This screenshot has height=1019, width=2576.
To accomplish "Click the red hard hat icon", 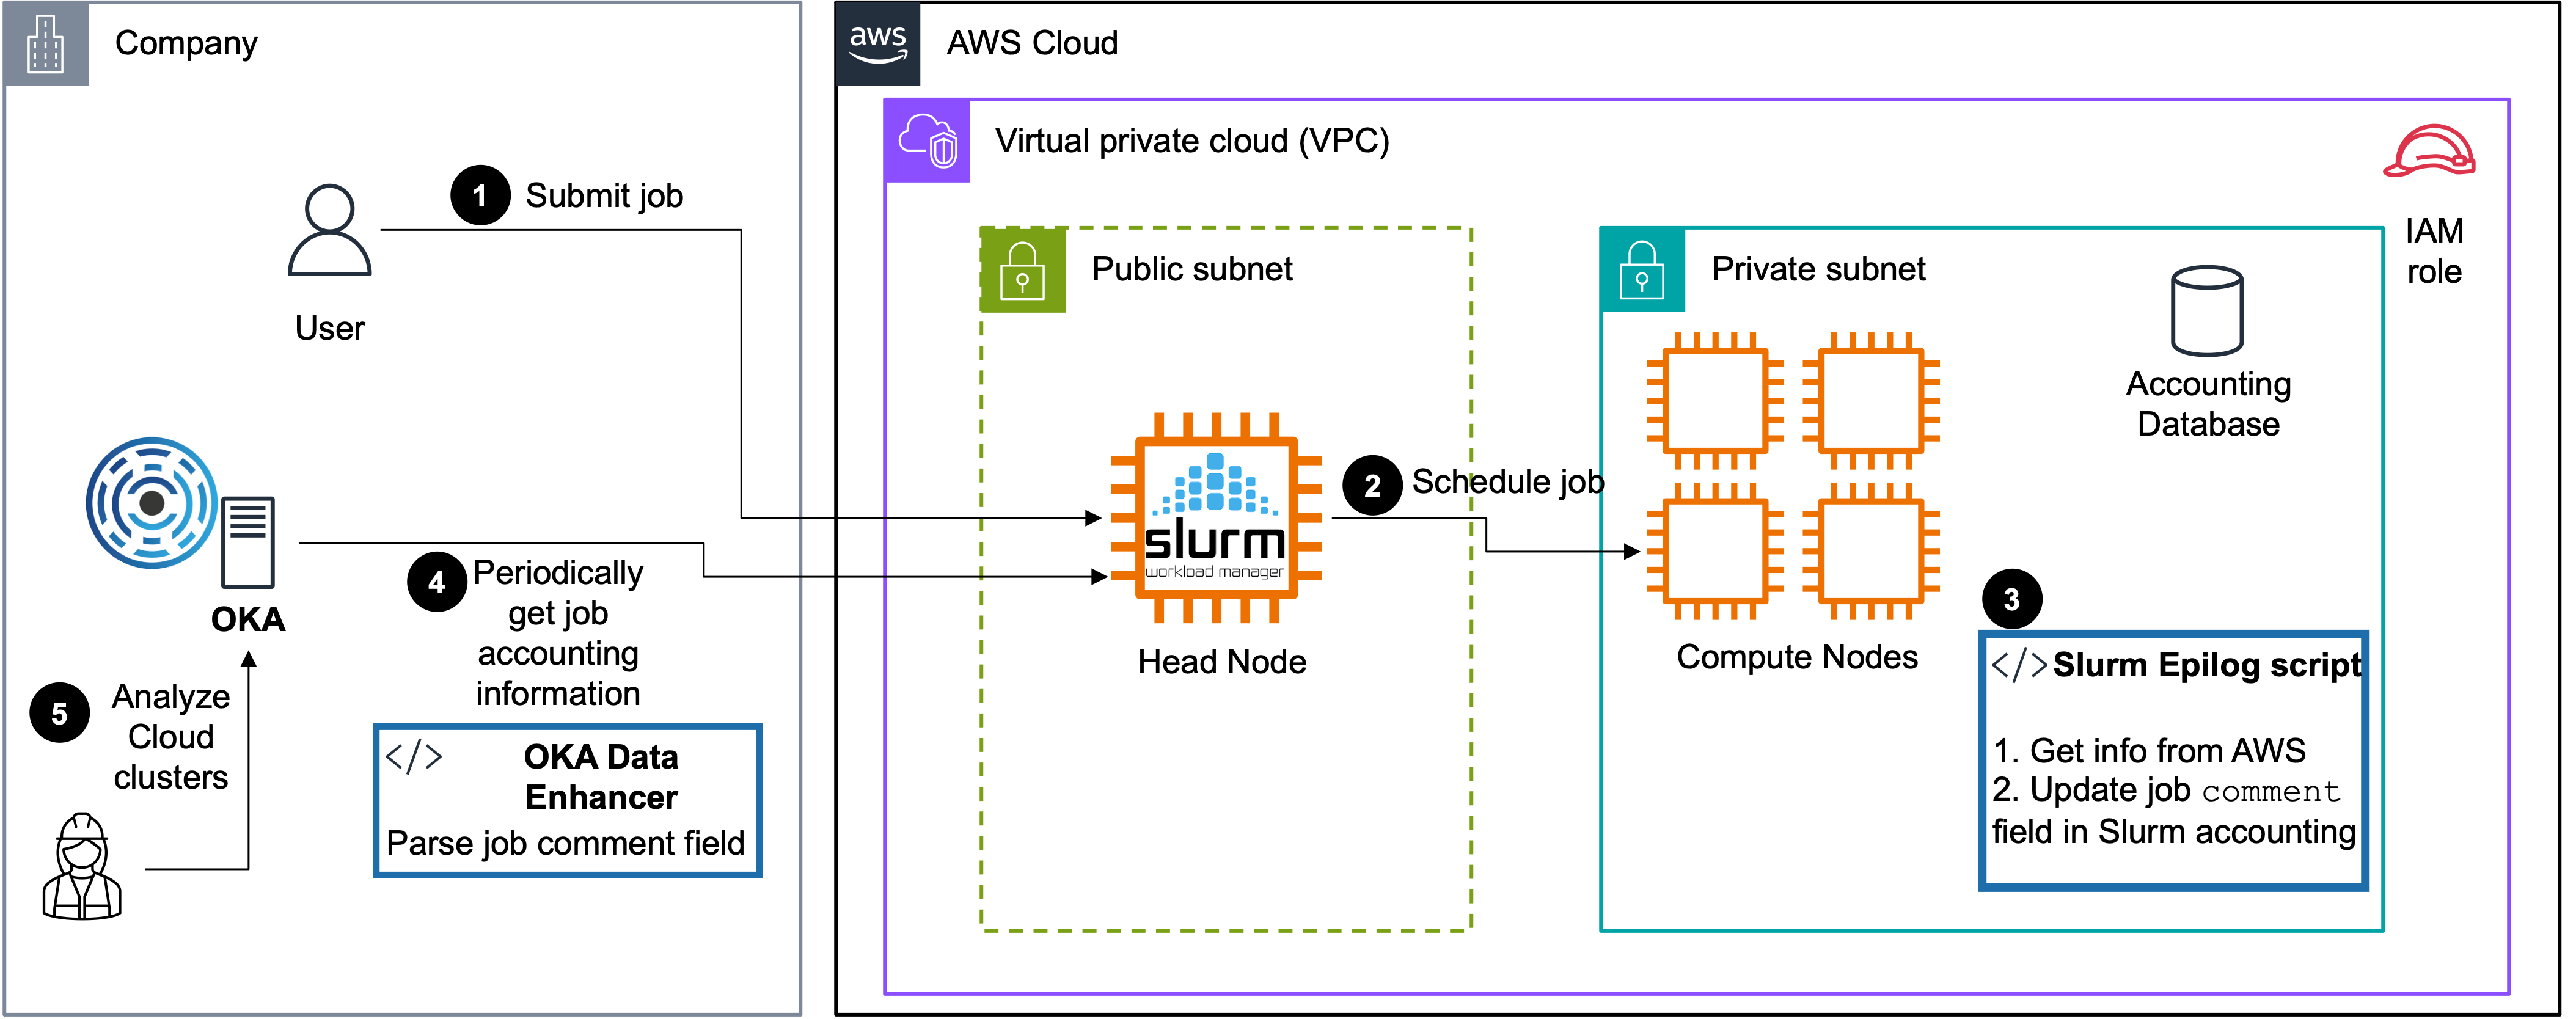I will point(2429,151).
